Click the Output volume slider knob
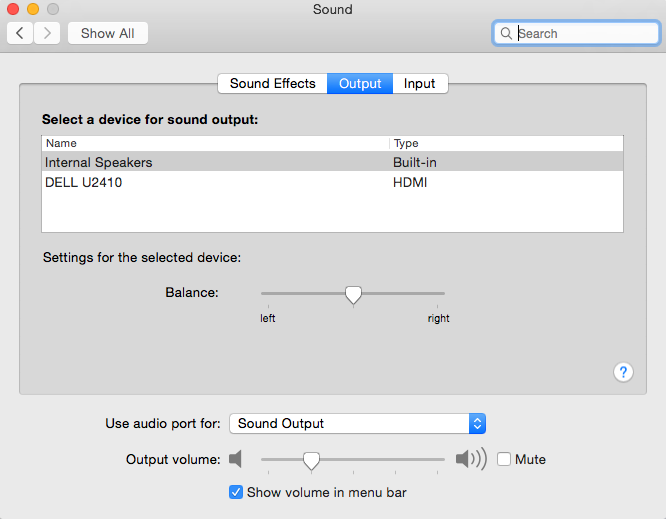666x519 pixels. pos(311,461)
